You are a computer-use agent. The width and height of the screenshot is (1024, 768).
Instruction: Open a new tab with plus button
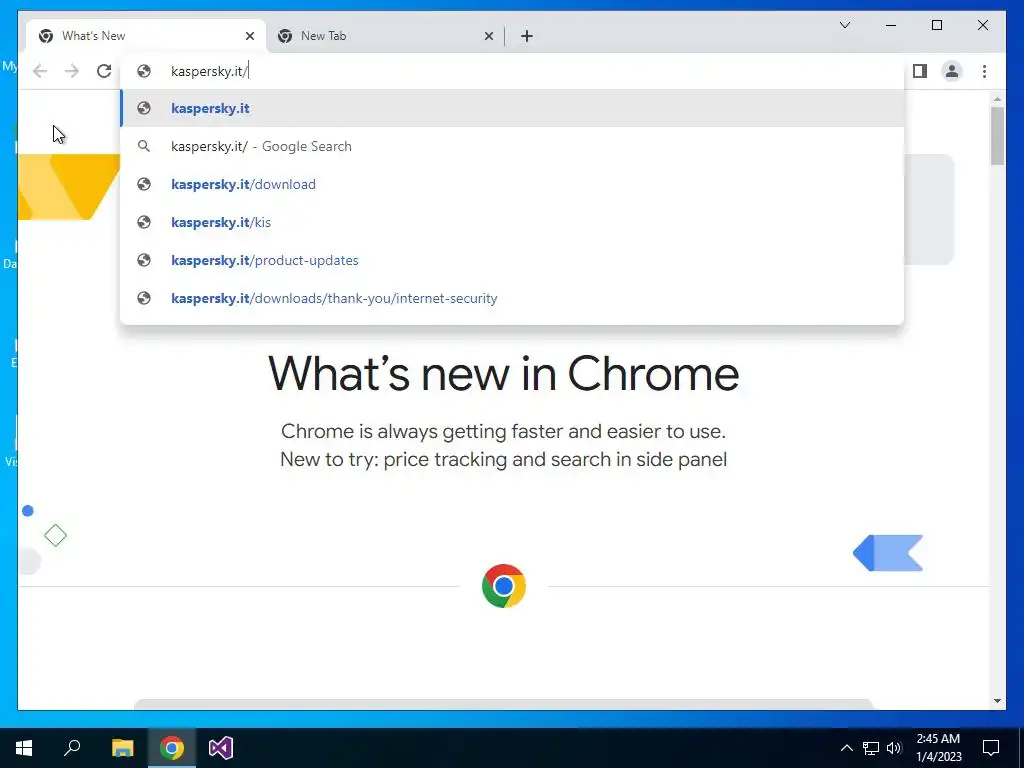tap(527, 36)
